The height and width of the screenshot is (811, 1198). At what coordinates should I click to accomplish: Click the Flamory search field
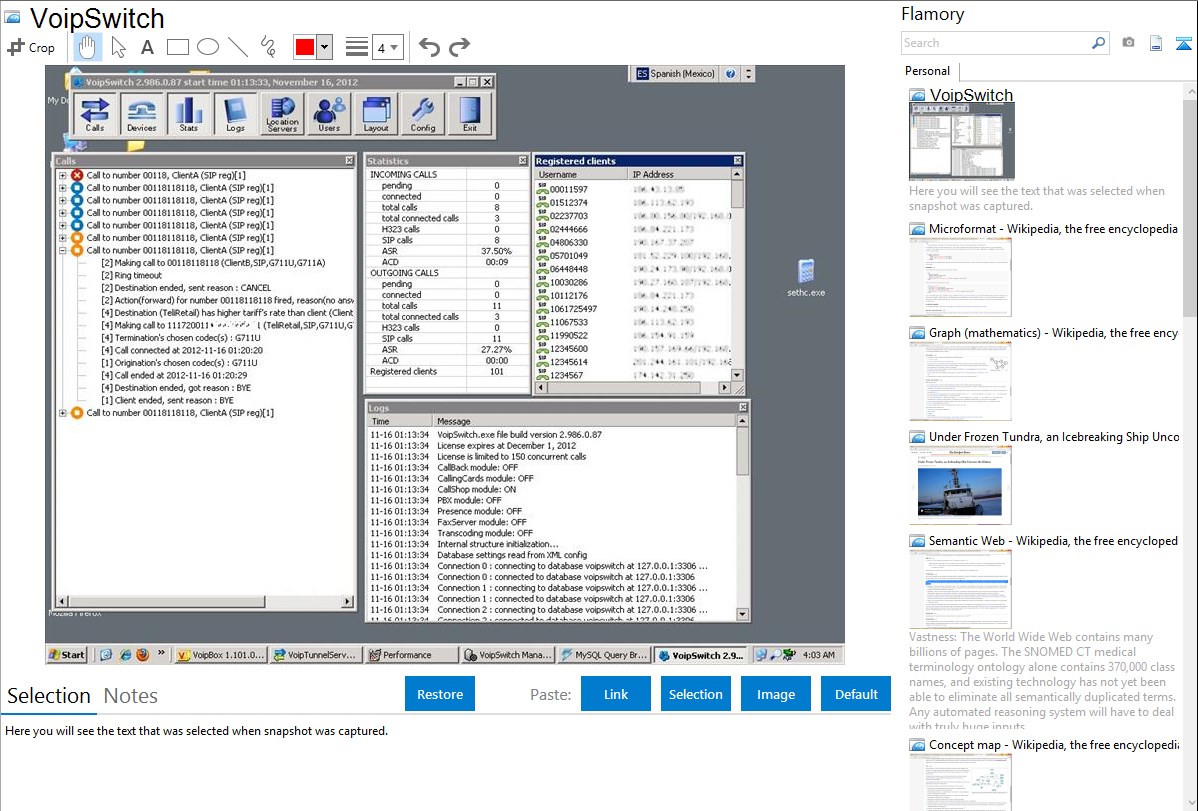995,43
